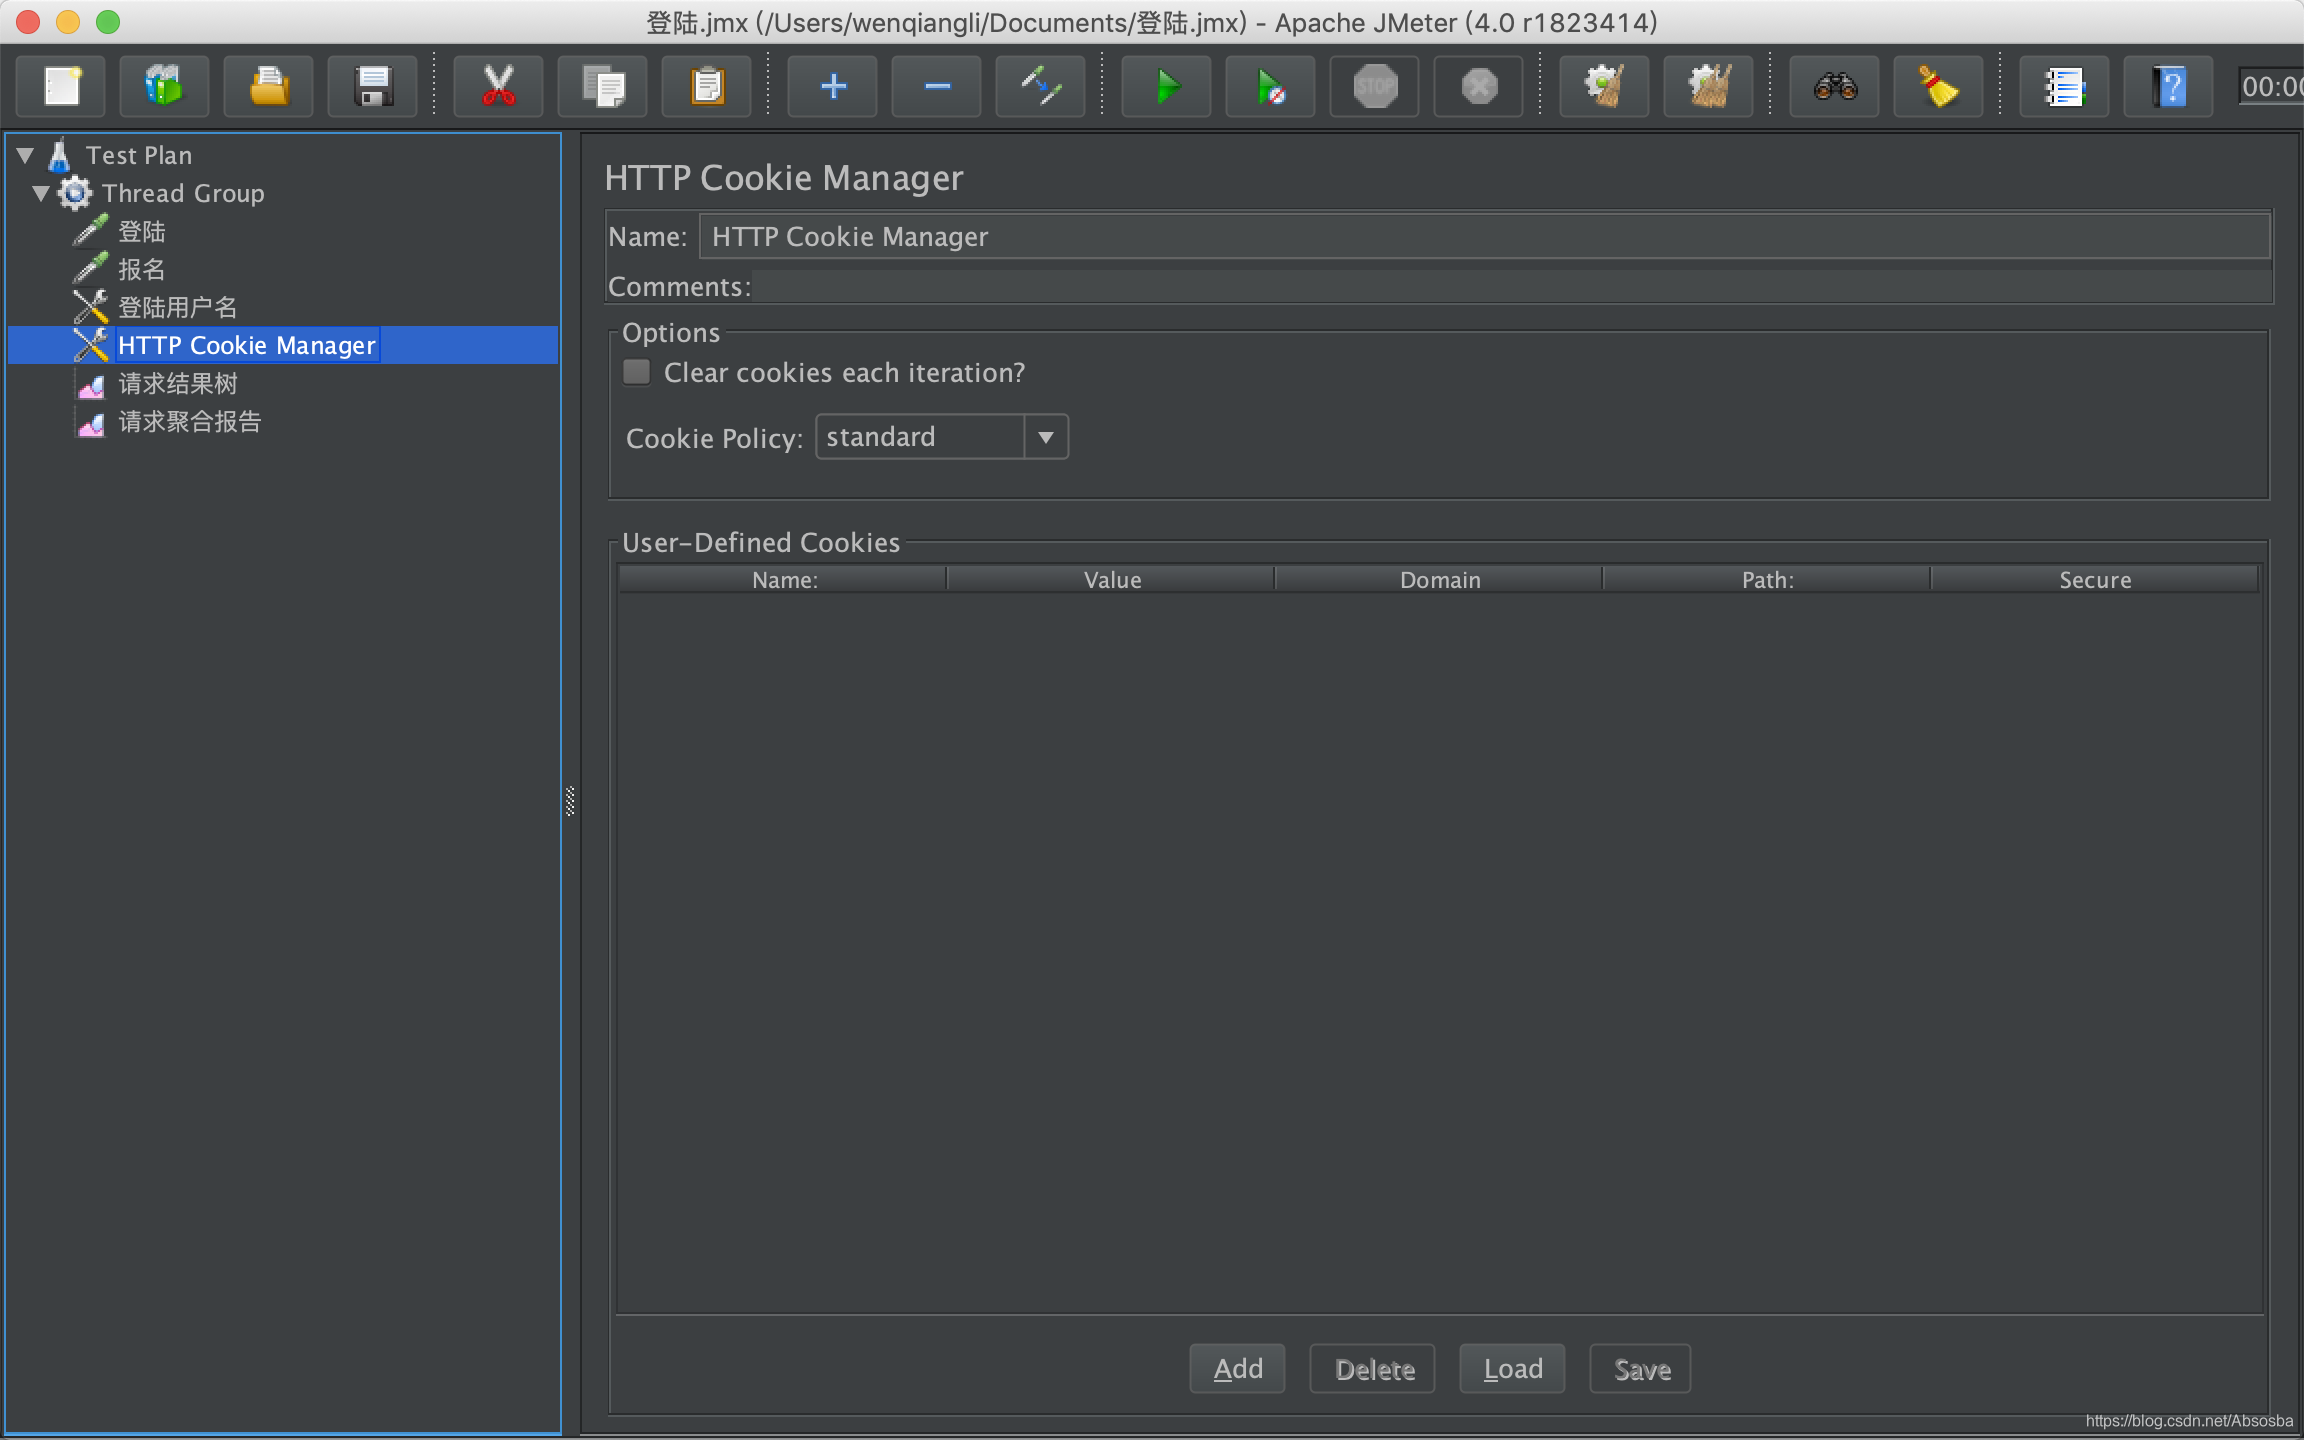This screenshot has height=1440, width=2304.
Task: Select the Thread Group label
Action: pos(183,193)
